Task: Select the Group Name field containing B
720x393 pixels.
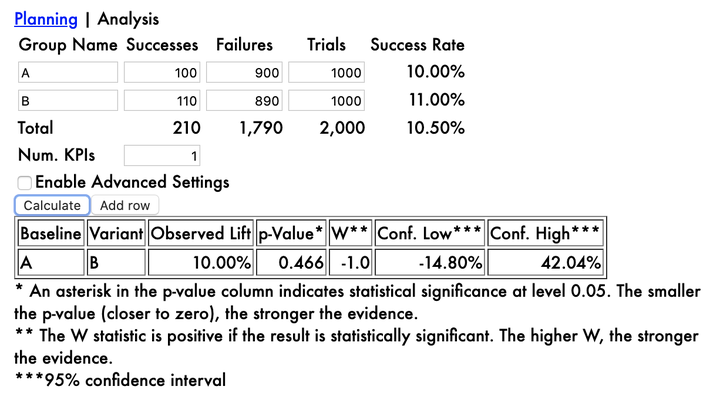Action: tap(68, 101)
